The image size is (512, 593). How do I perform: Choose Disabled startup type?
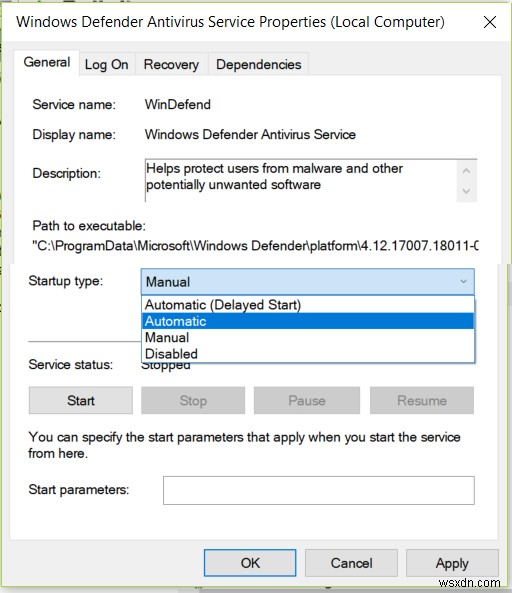(x=308, y=354)
